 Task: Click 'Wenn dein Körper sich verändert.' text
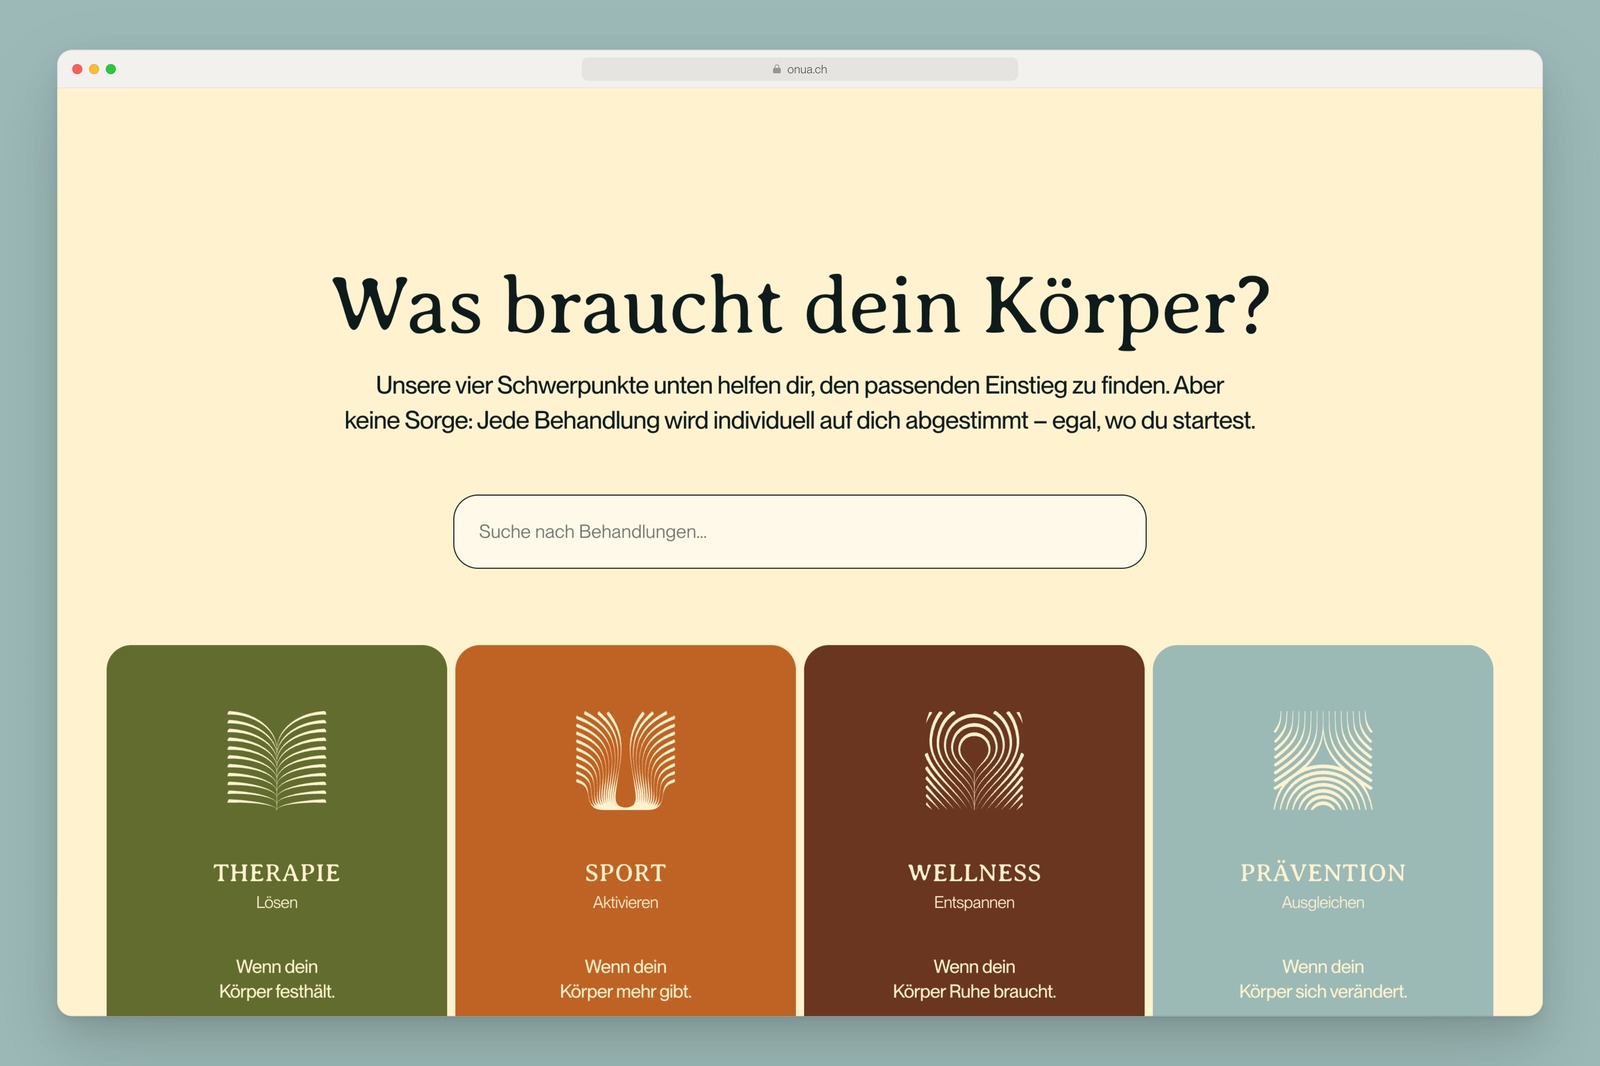pyautogui.click(x=1323, y=979)
